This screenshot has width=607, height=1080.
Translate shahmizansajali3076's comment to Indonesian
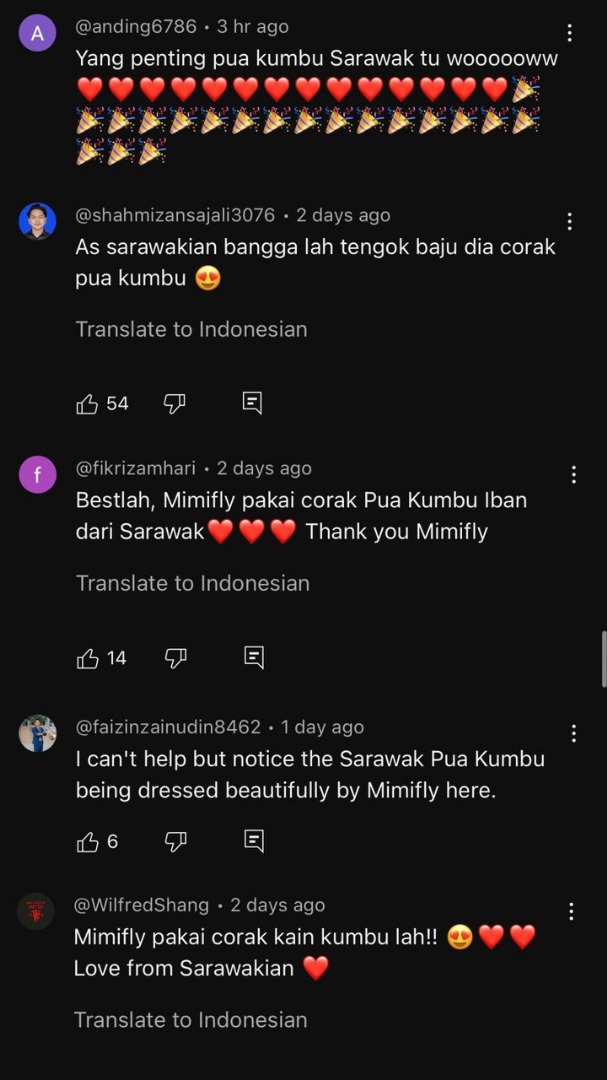point(191,329)
